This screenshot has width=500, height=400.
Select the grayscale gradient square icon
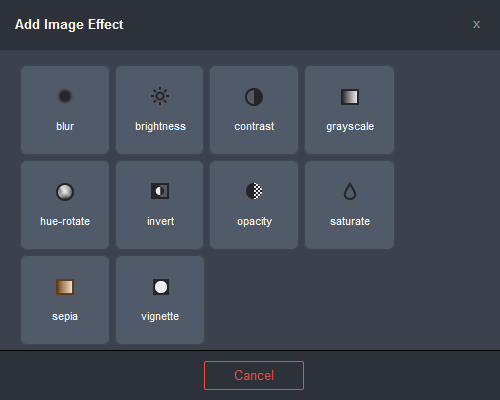[x=350, y=97]
